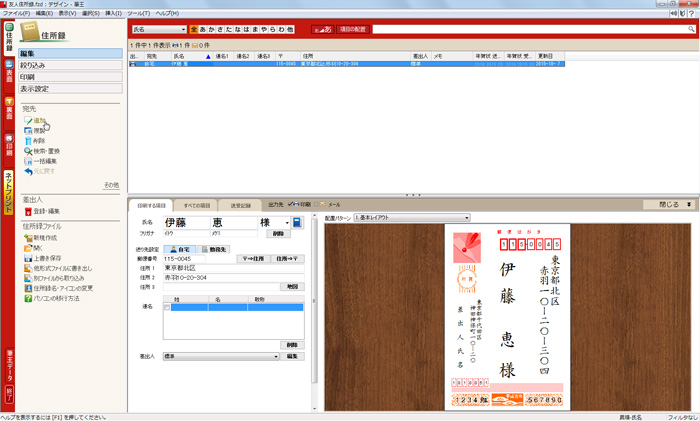Screen dimensions: 700x421
Task: Check the first row checkbox in 連名 table
Action: (167, 307)
